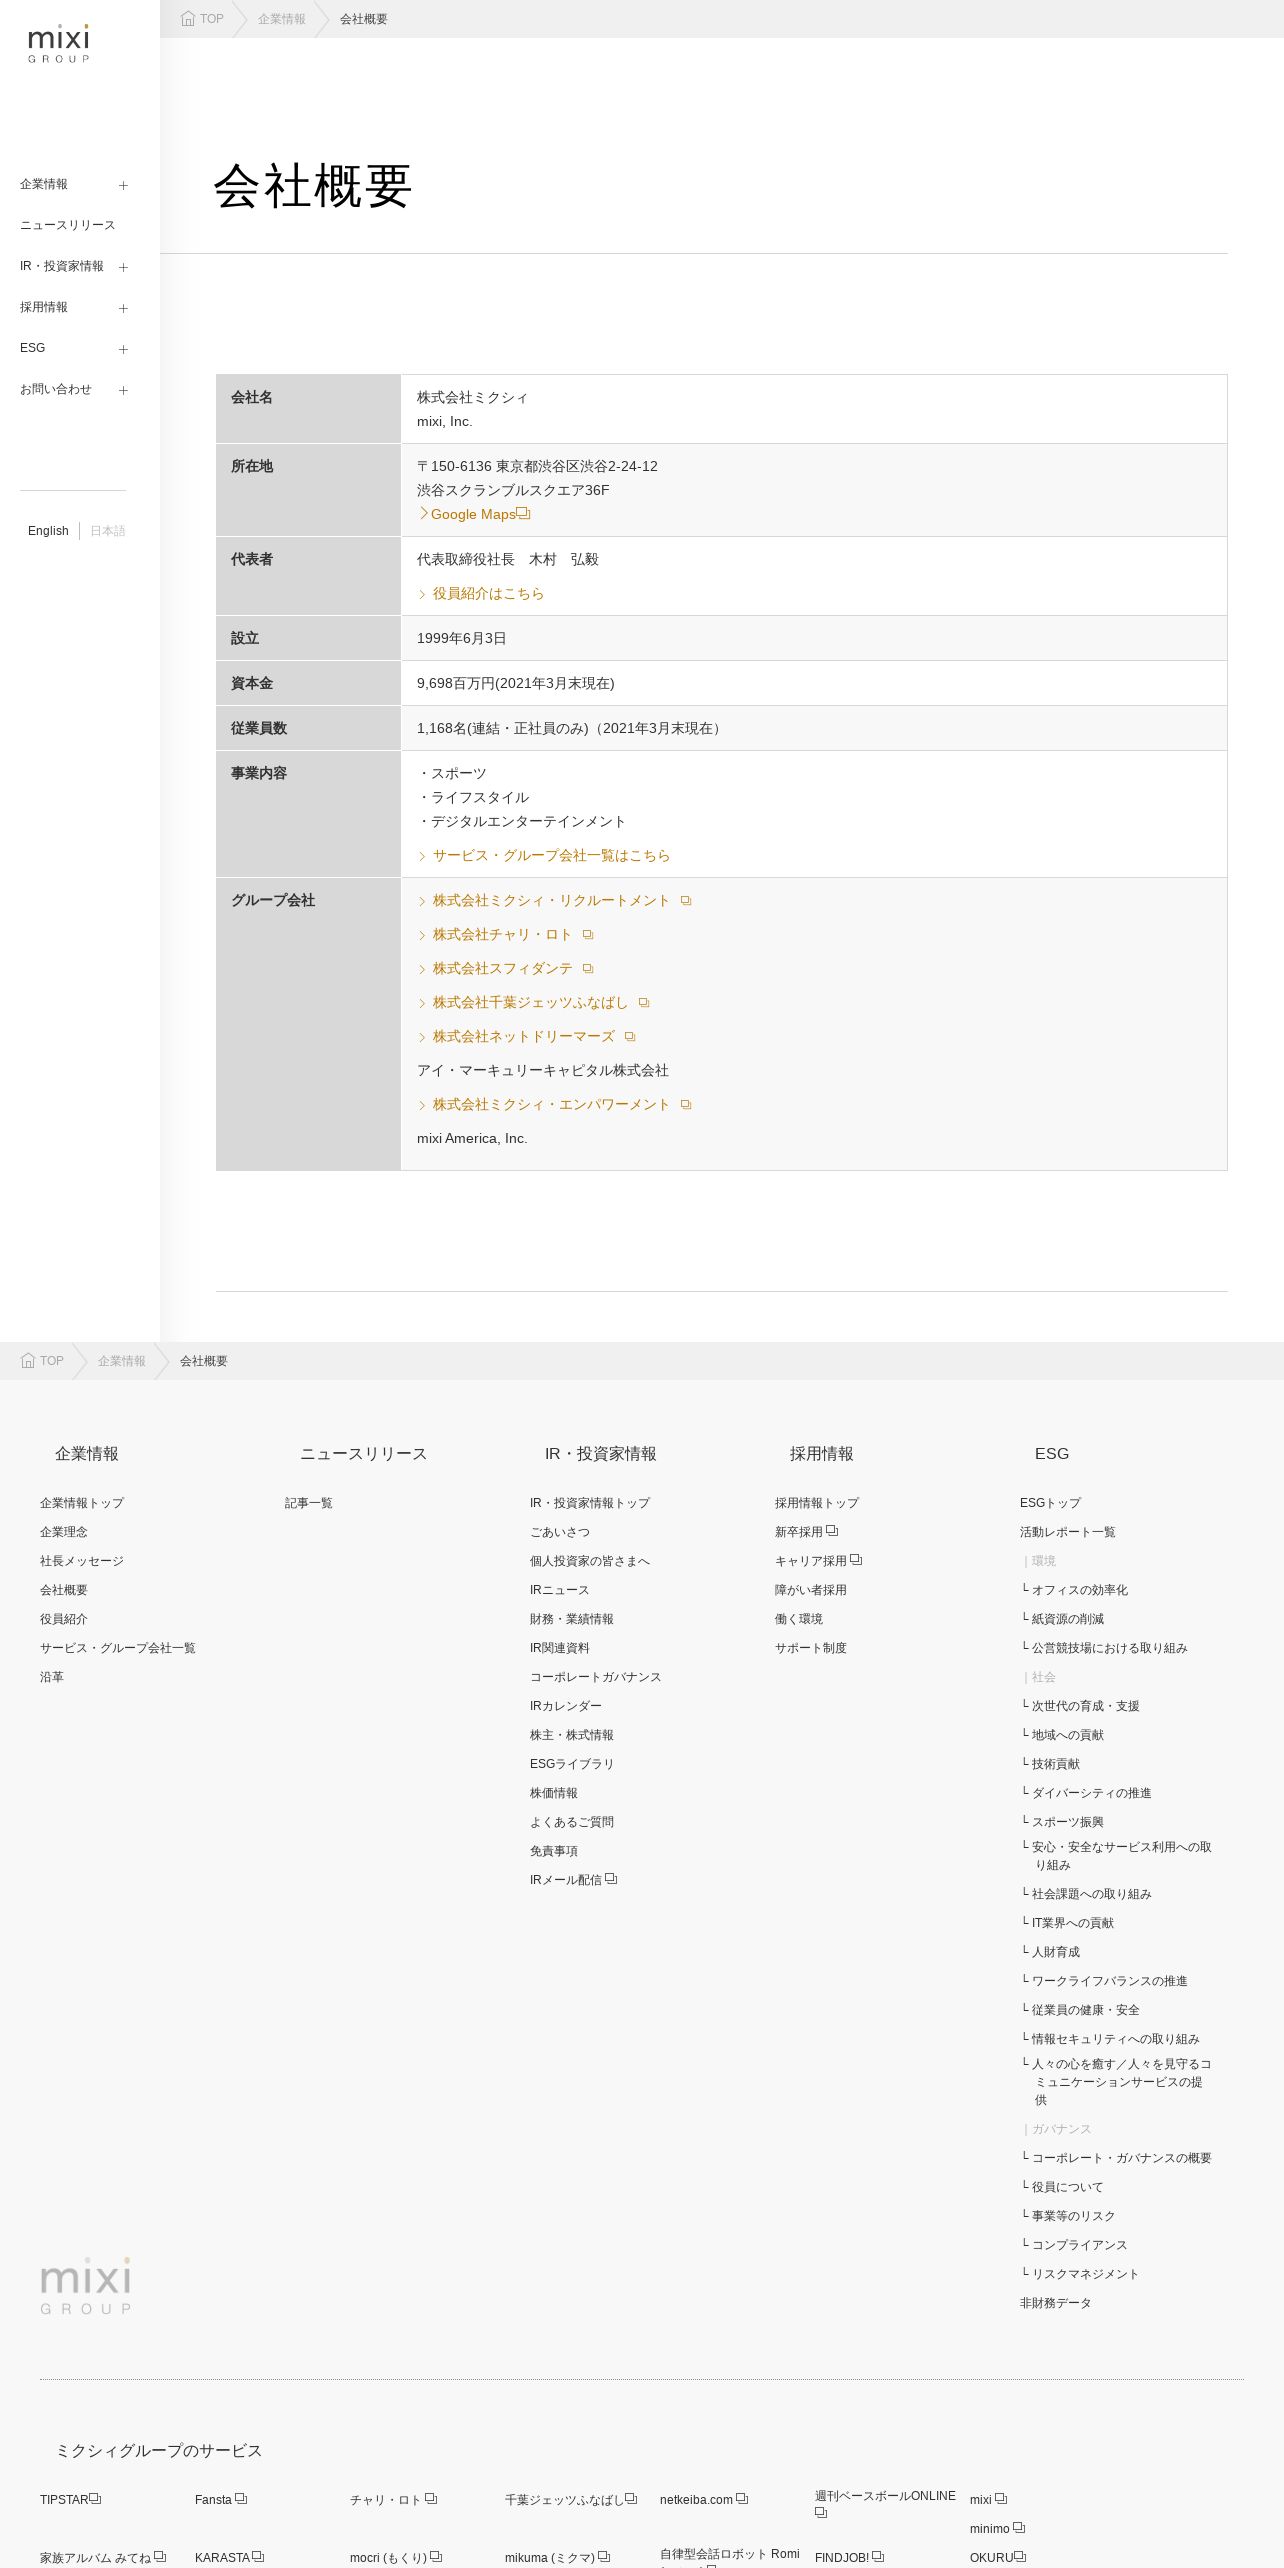Click external icon beside KARASTA

[258, 2557]
